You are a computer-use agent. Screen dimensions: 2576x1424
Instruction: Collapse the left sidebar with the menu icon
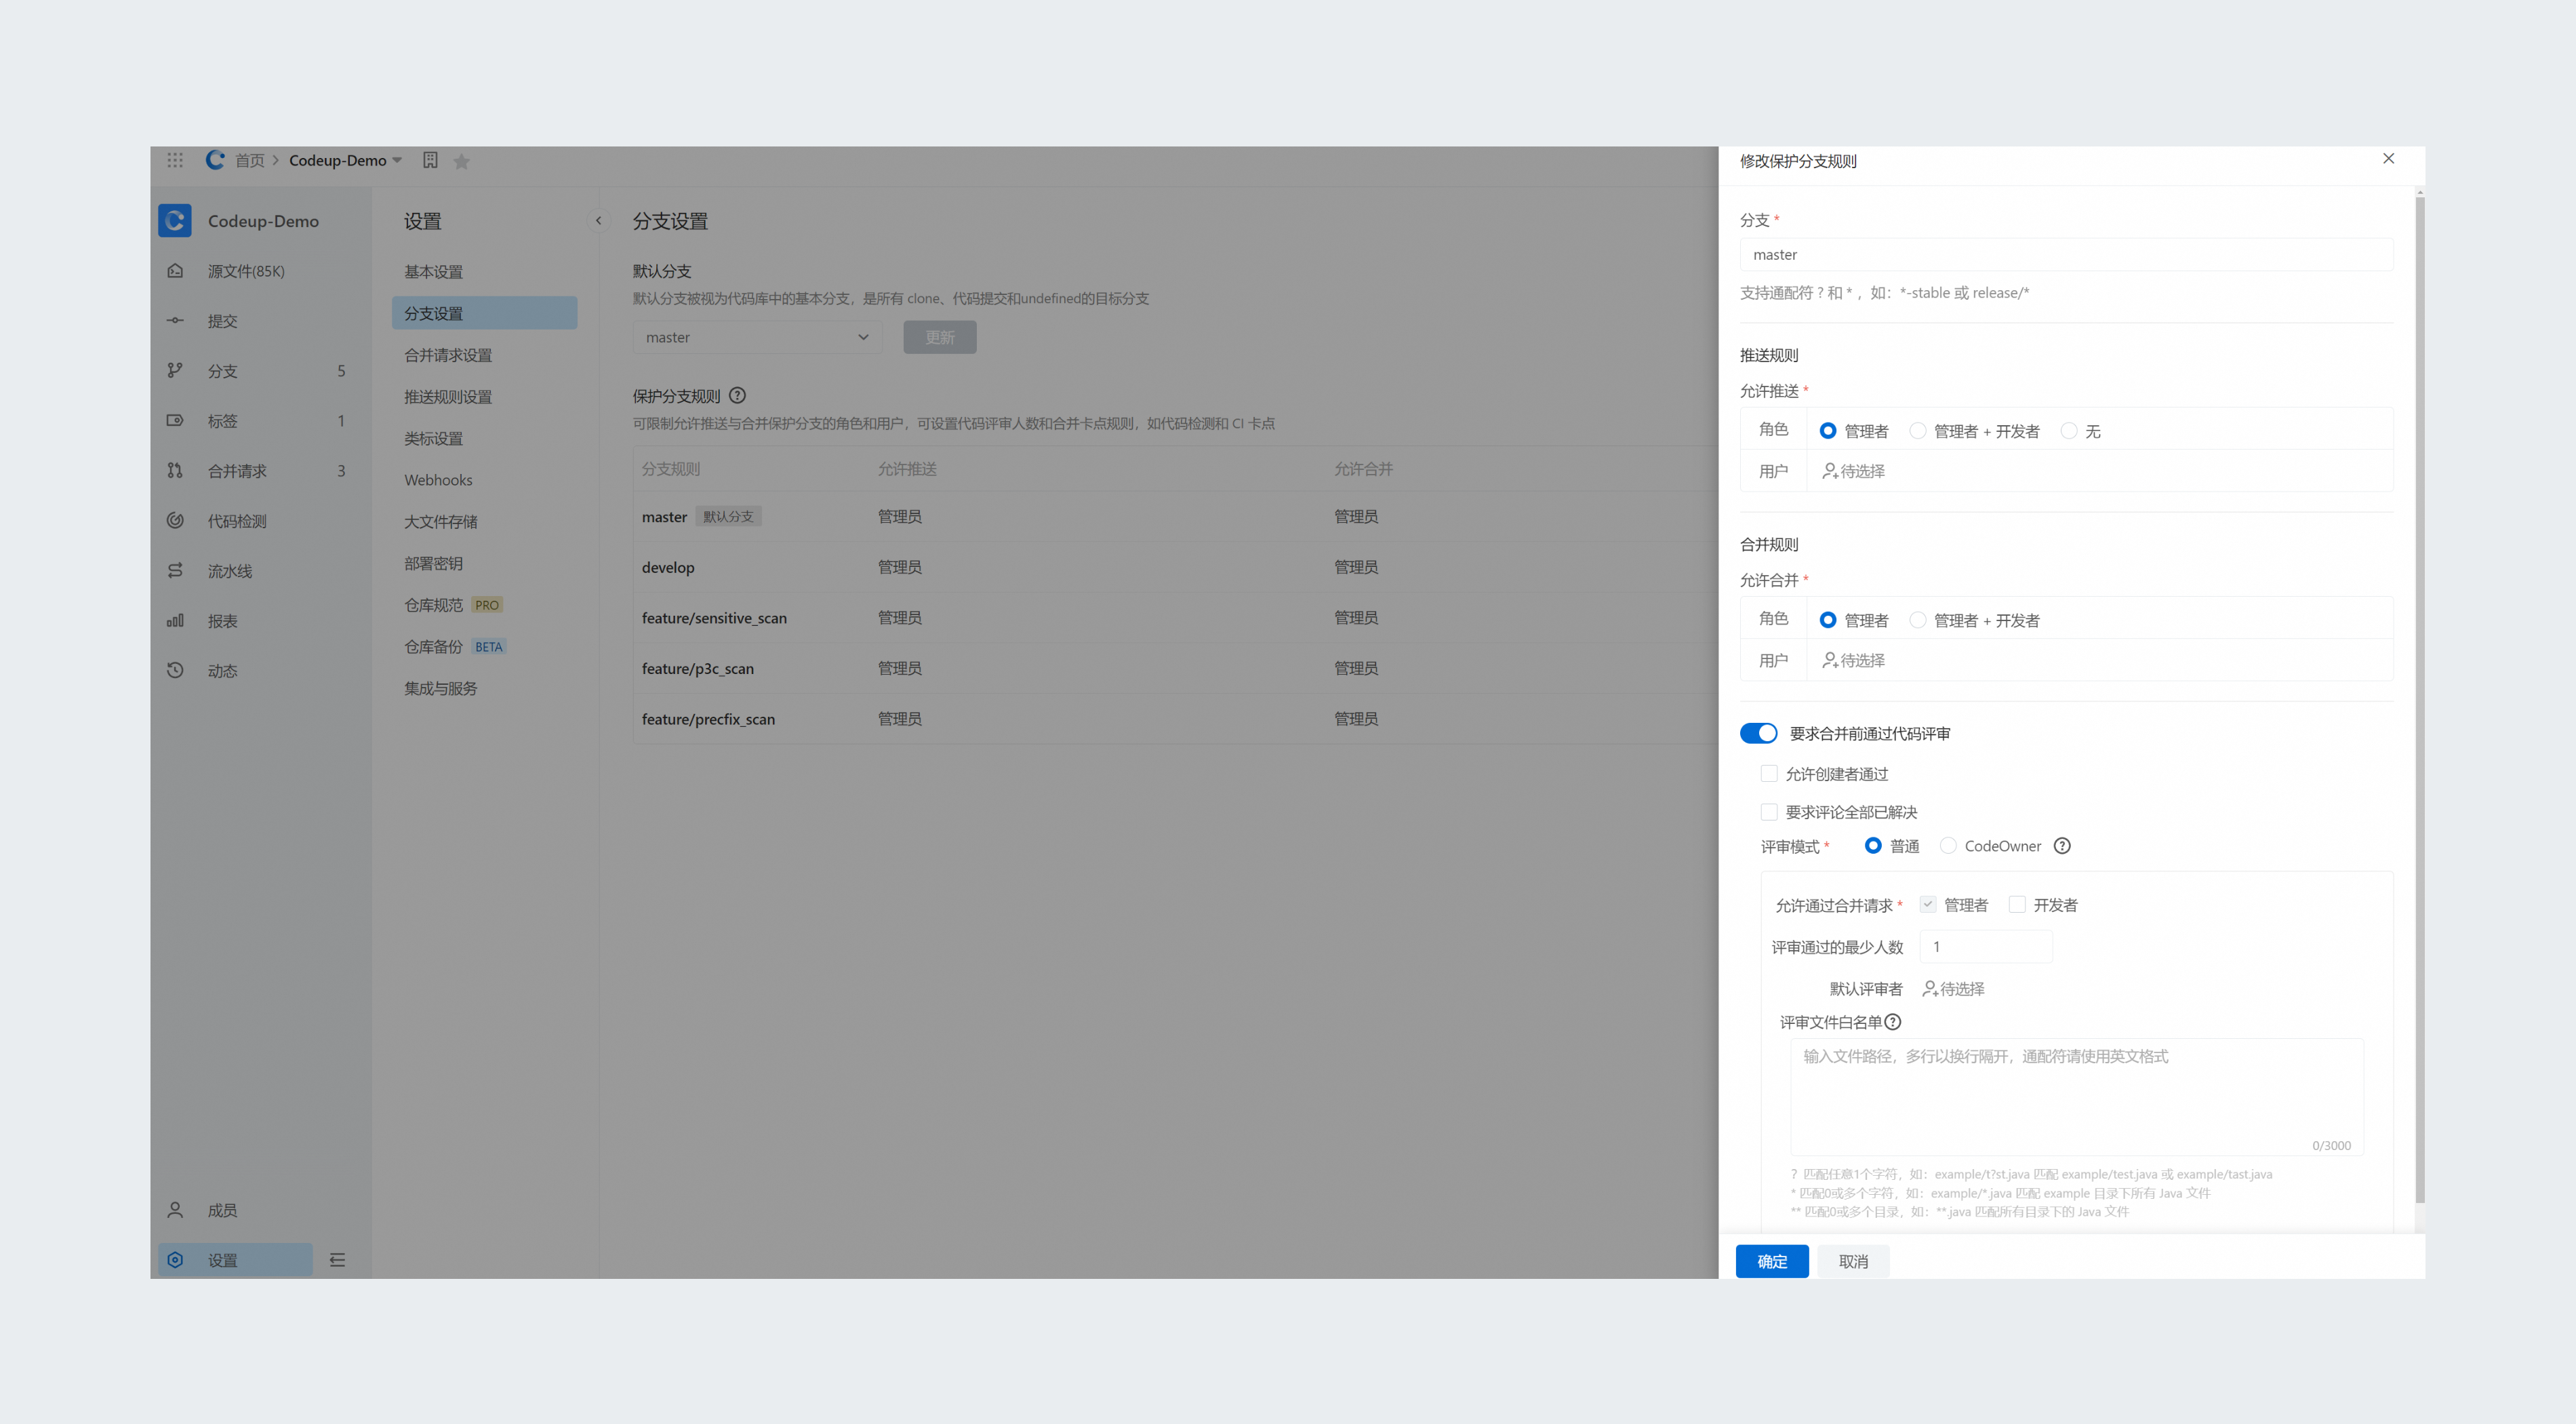tap(337, 1260)
